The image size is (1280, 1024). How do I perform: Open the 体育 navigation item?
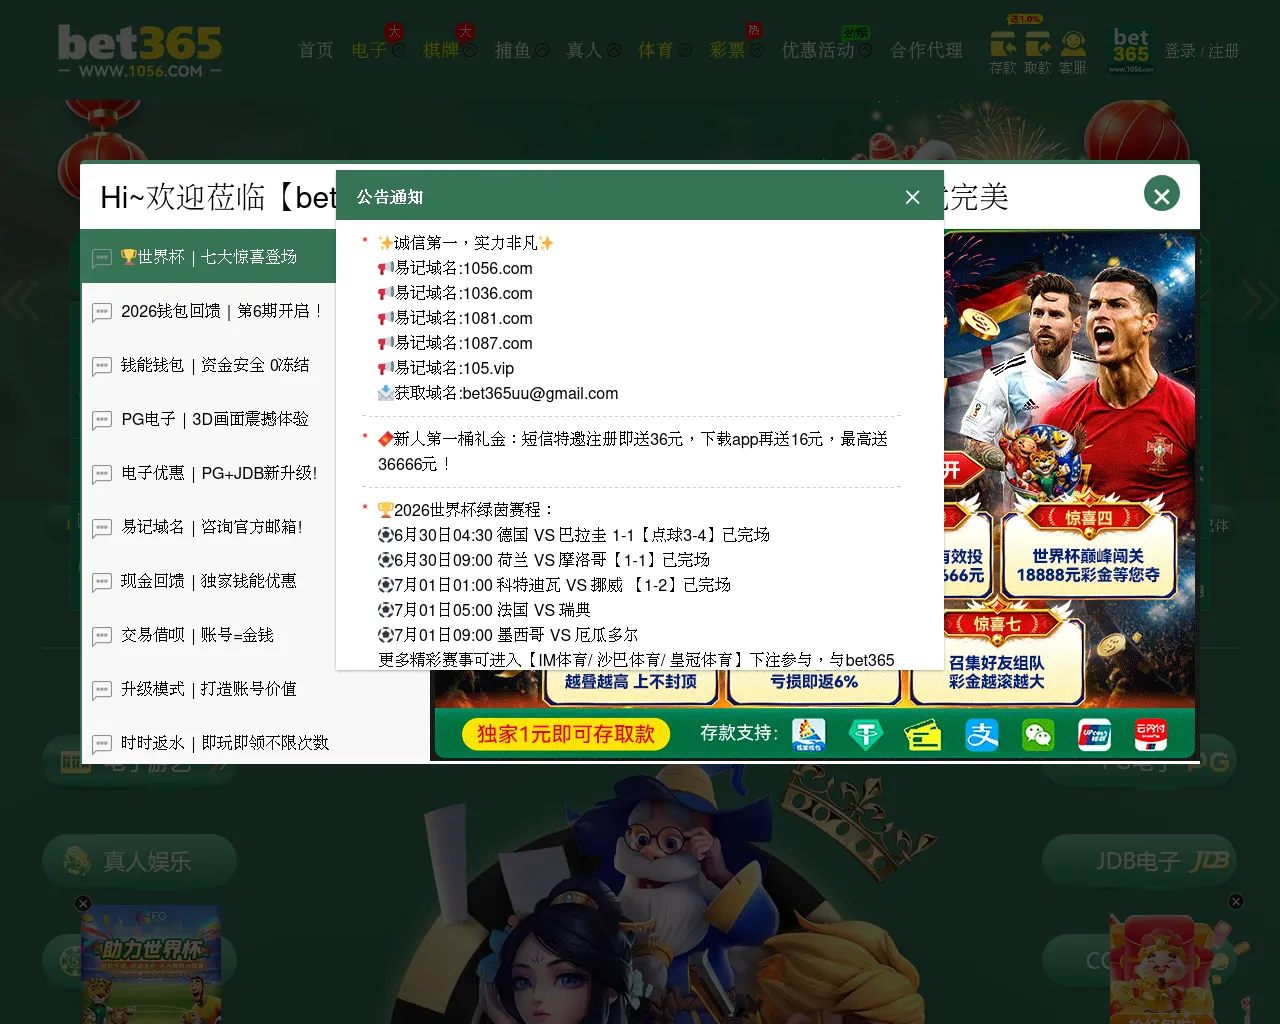click(656, 50)
